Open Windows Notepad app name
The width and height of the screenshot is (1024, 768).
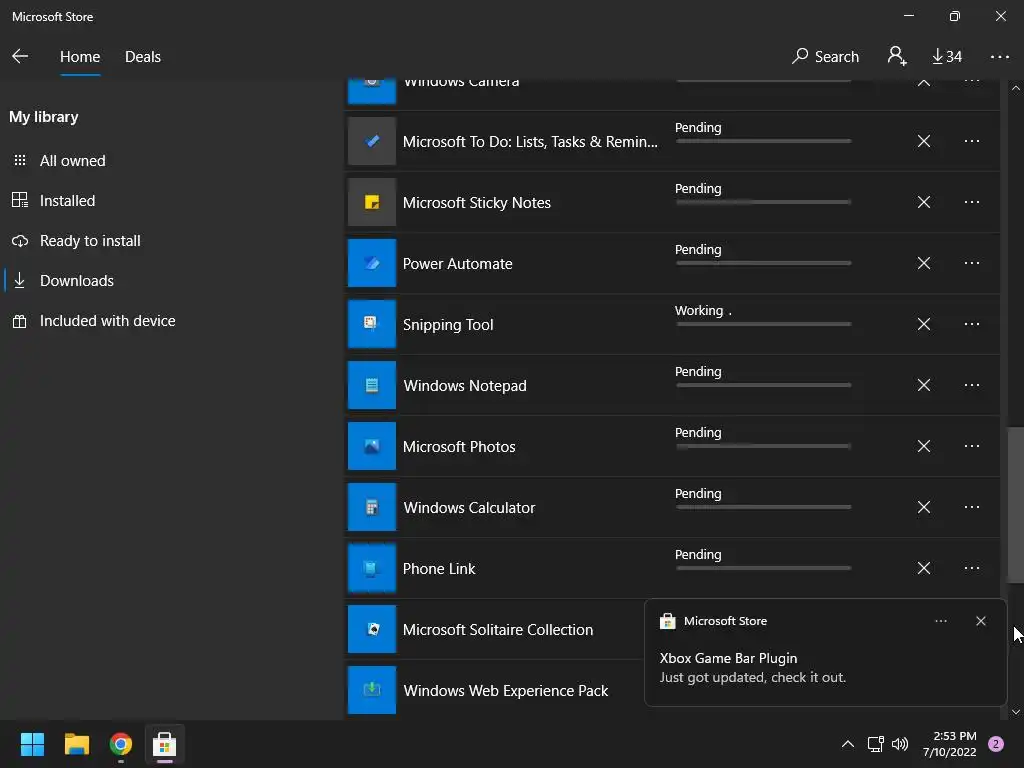(465, 386)
